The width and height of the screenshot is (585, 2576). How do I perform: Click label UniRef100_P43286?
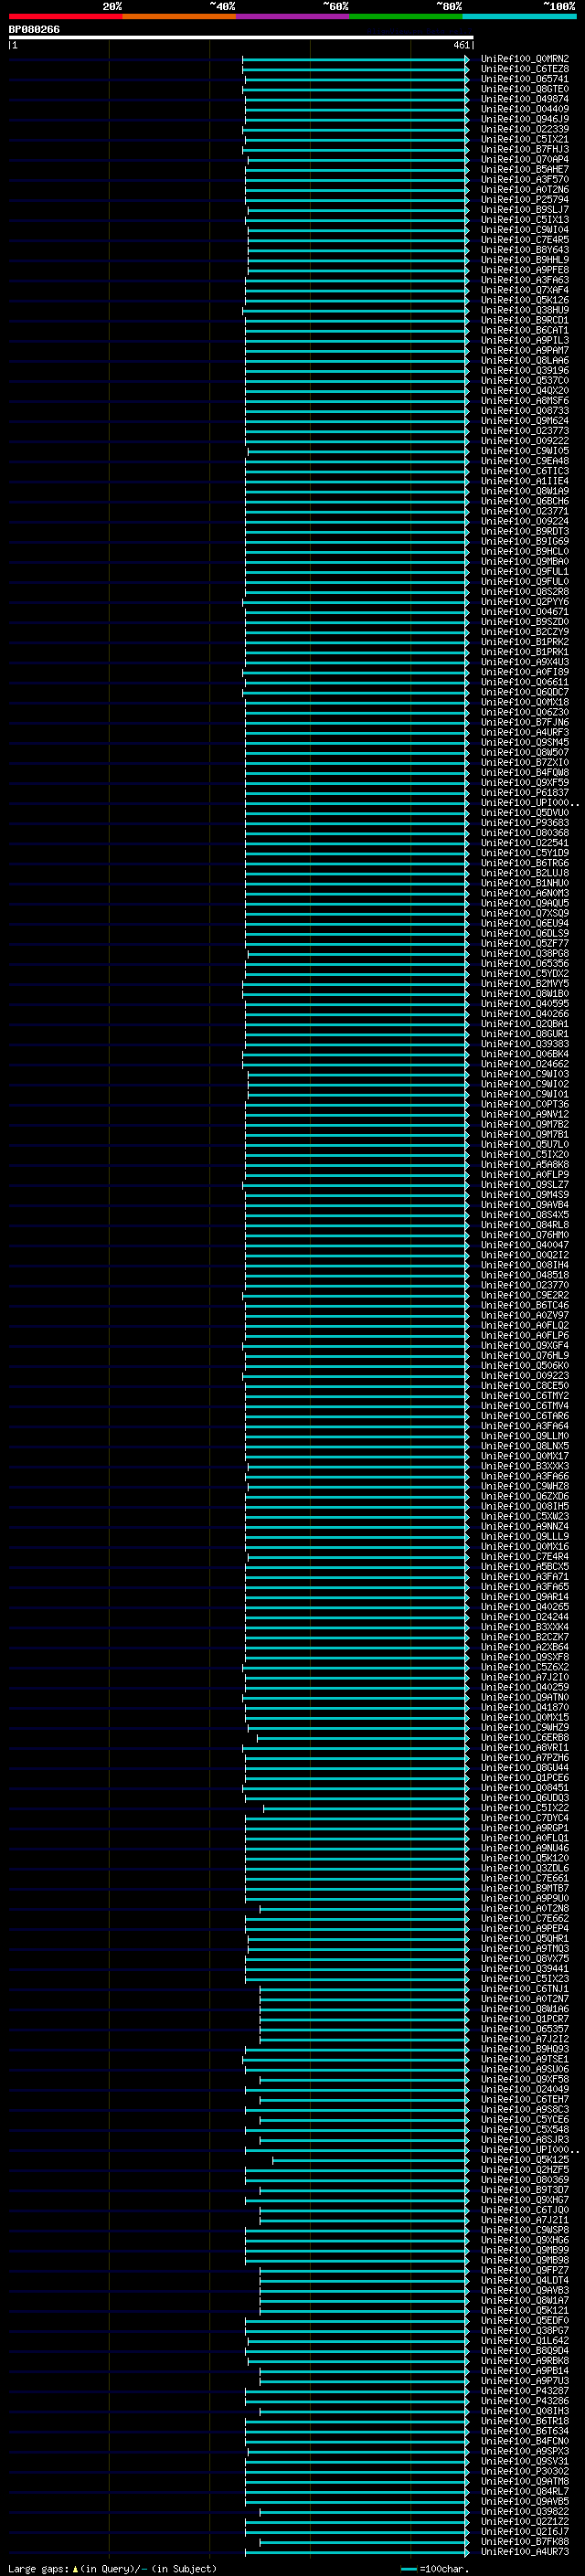pyautogui.click(x=524, y=2401)
